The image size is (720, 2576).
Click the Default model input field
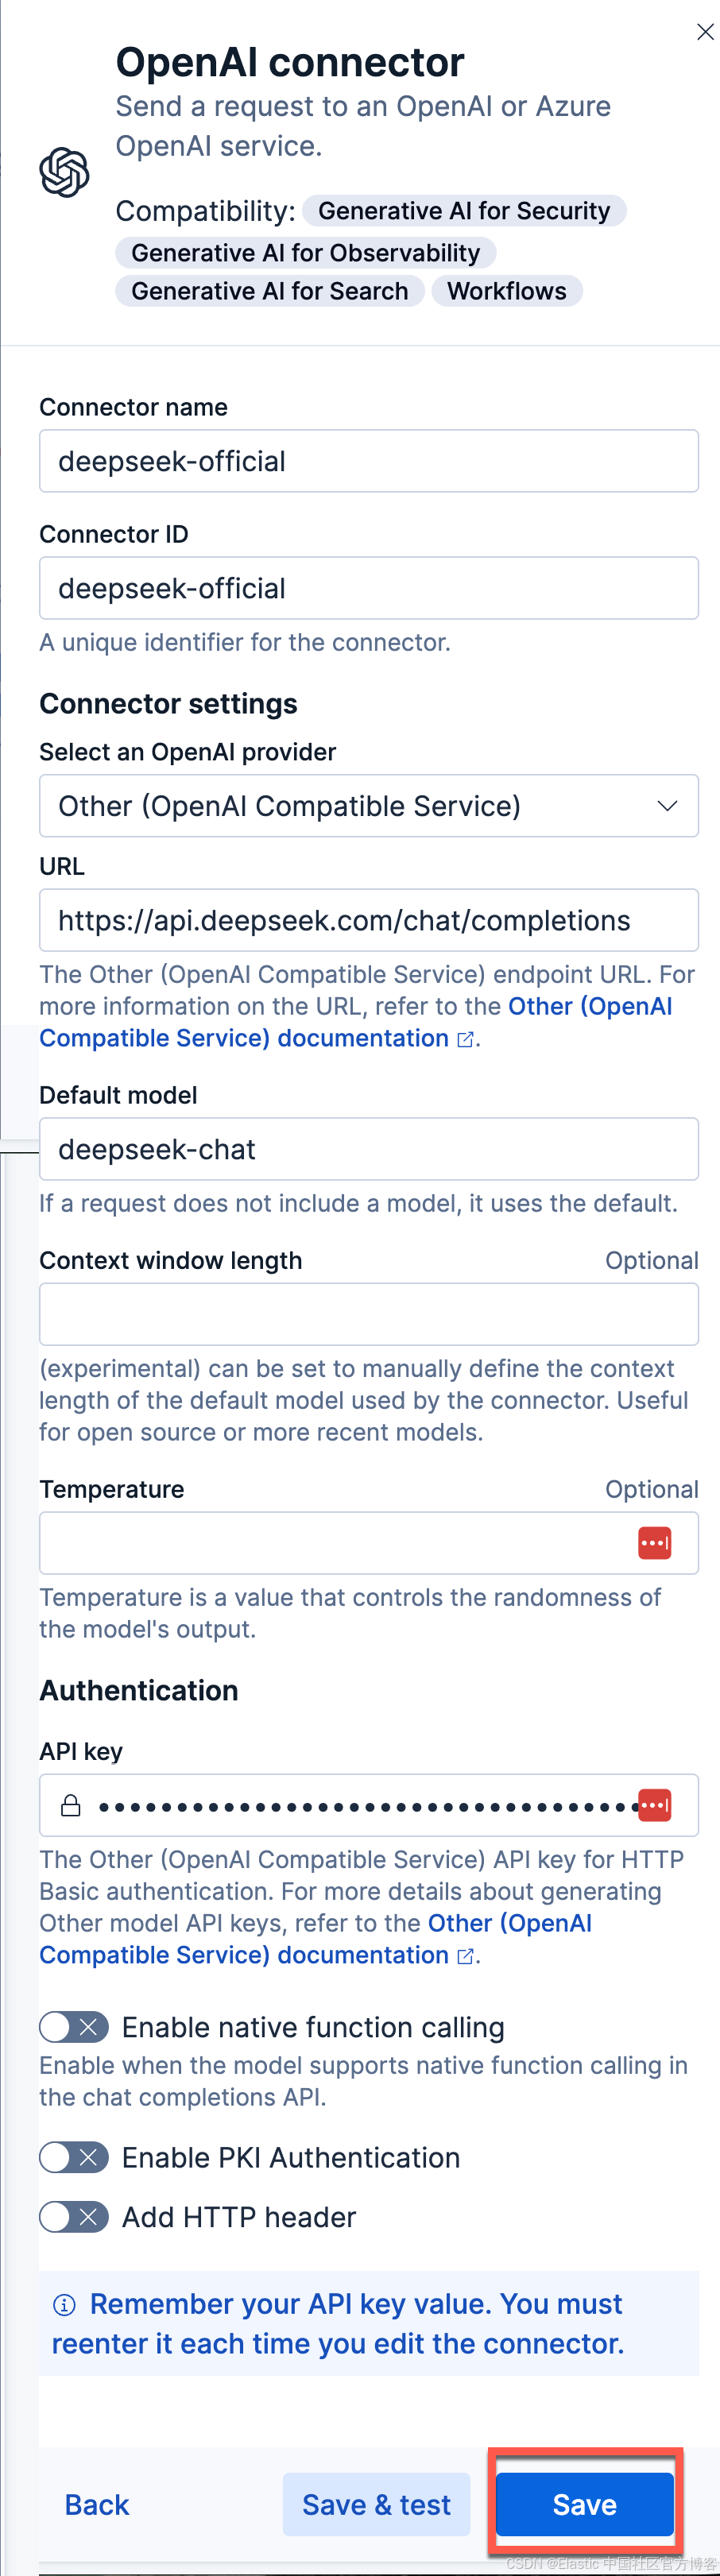369,1149
